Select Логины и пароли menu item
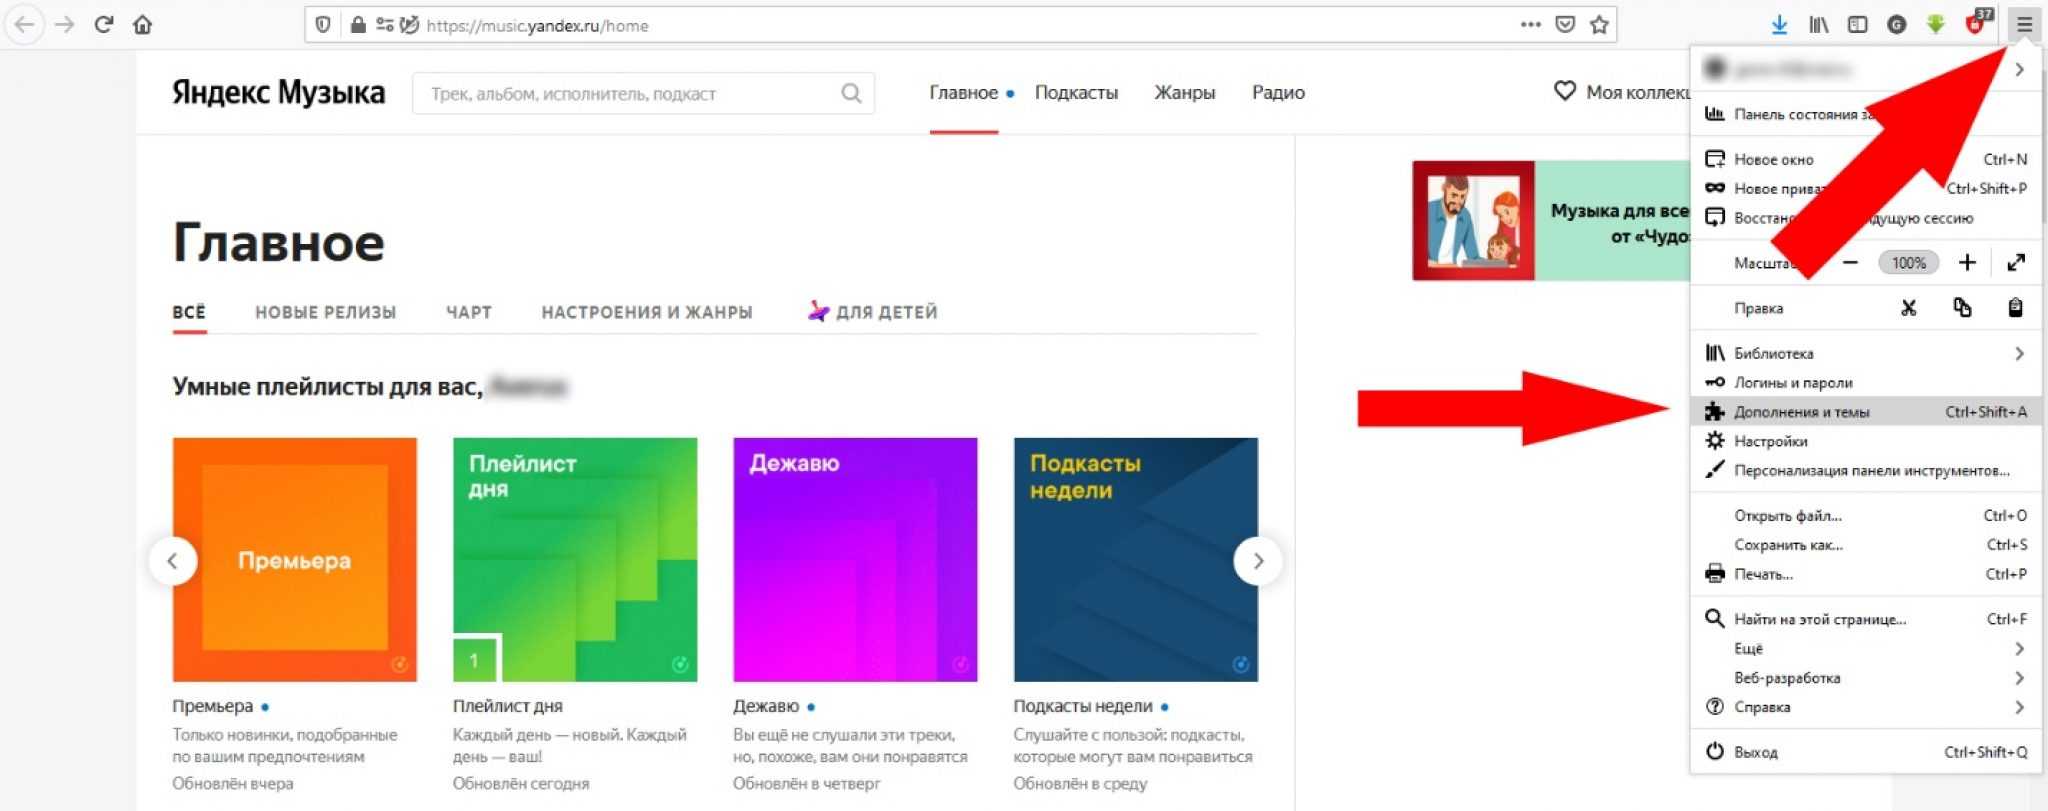Screen dimensions: 2048x811 (x=1867, y=382)
